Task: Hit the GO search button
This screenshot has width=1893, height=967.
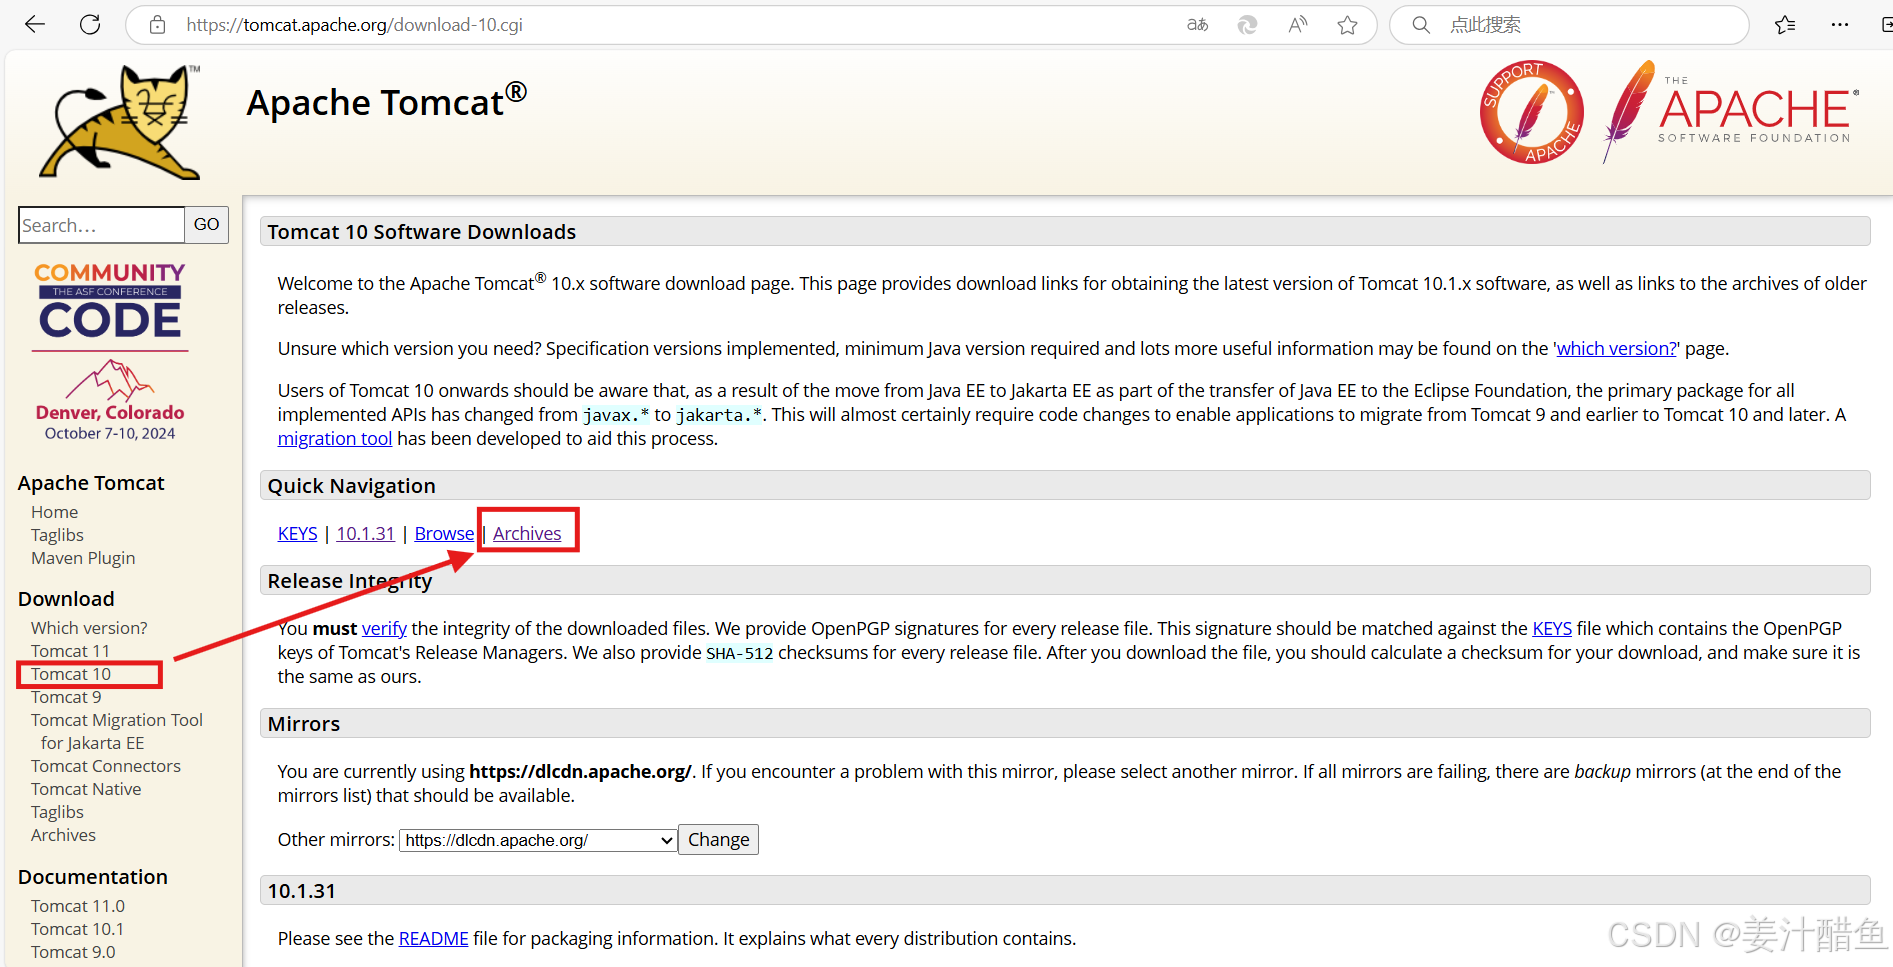Action: [207, 225]
